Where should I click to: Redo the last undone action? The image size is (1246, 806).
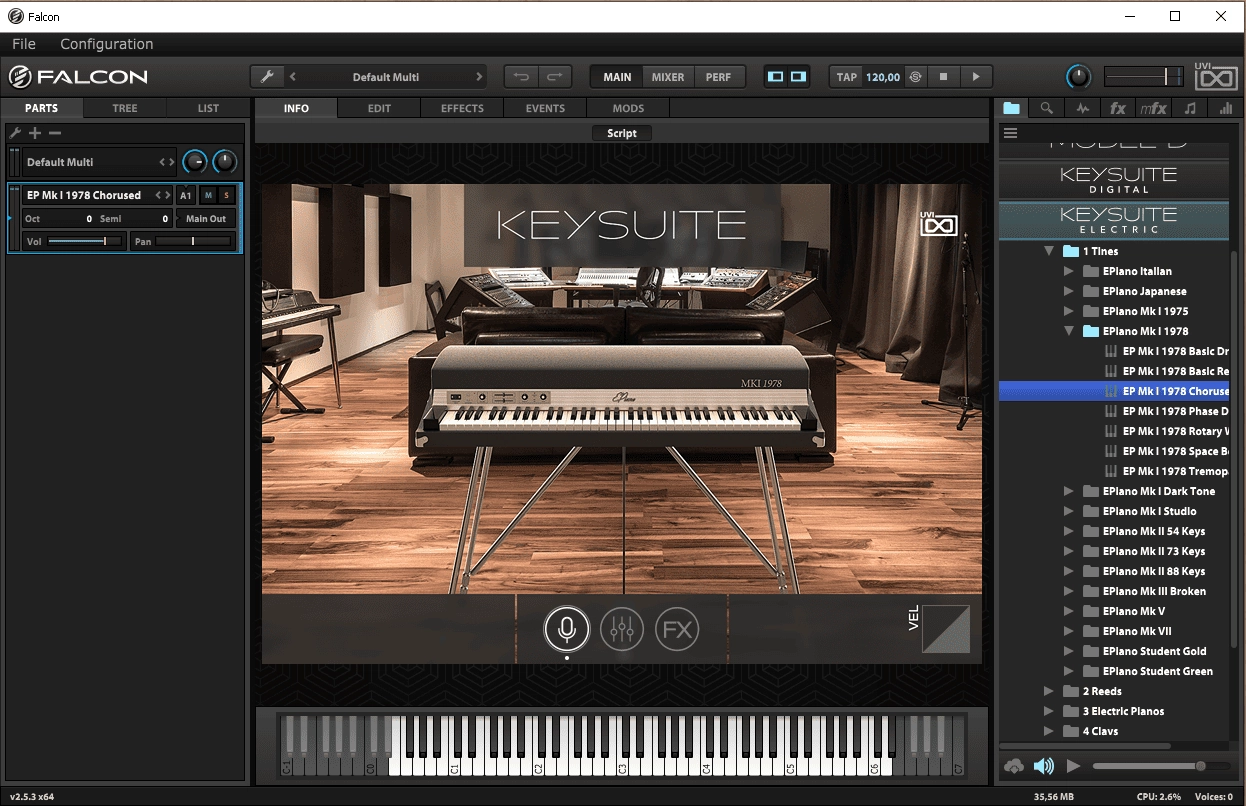(x=555, y=77)
